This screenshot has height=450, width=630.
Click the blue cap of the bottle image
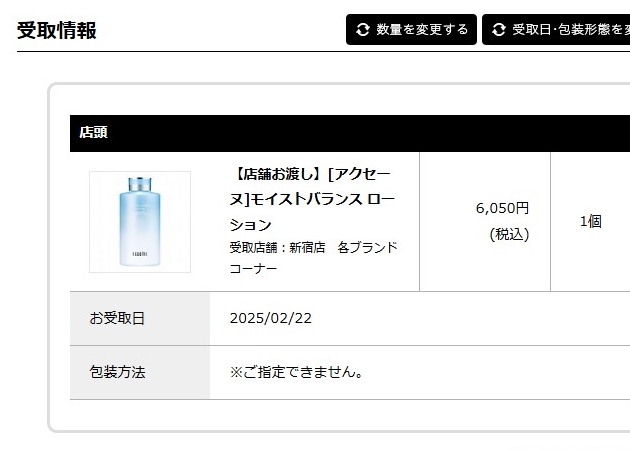[x=140, y=184]
